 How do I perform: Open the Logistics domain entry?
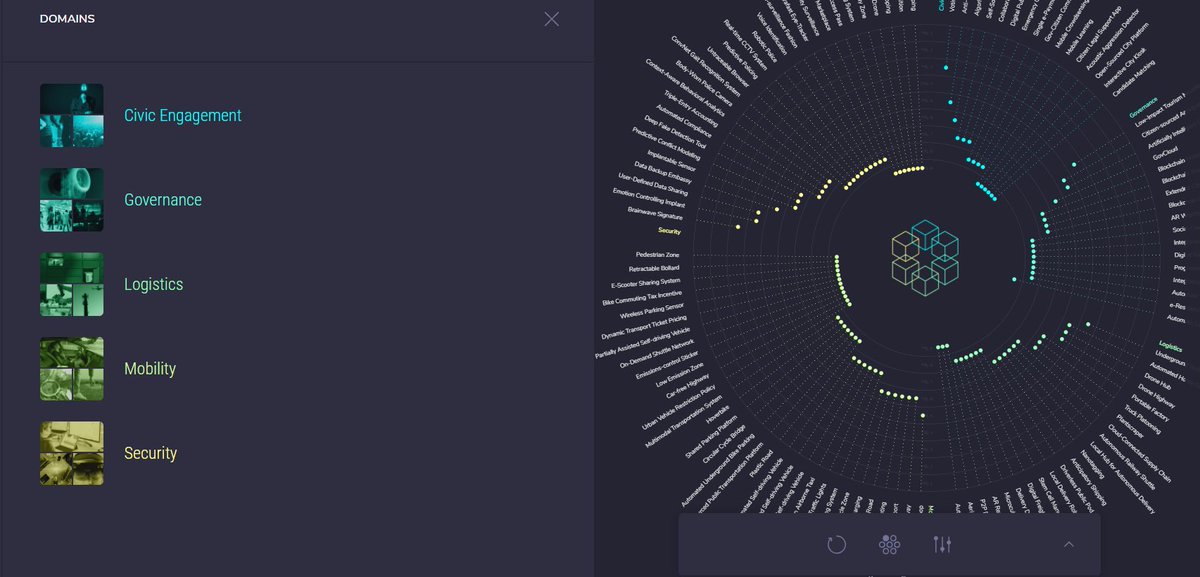tap(153, 284)
